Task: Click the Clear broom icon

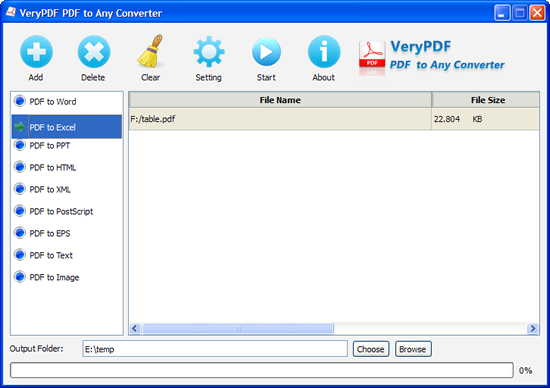Action: (150, 51)
